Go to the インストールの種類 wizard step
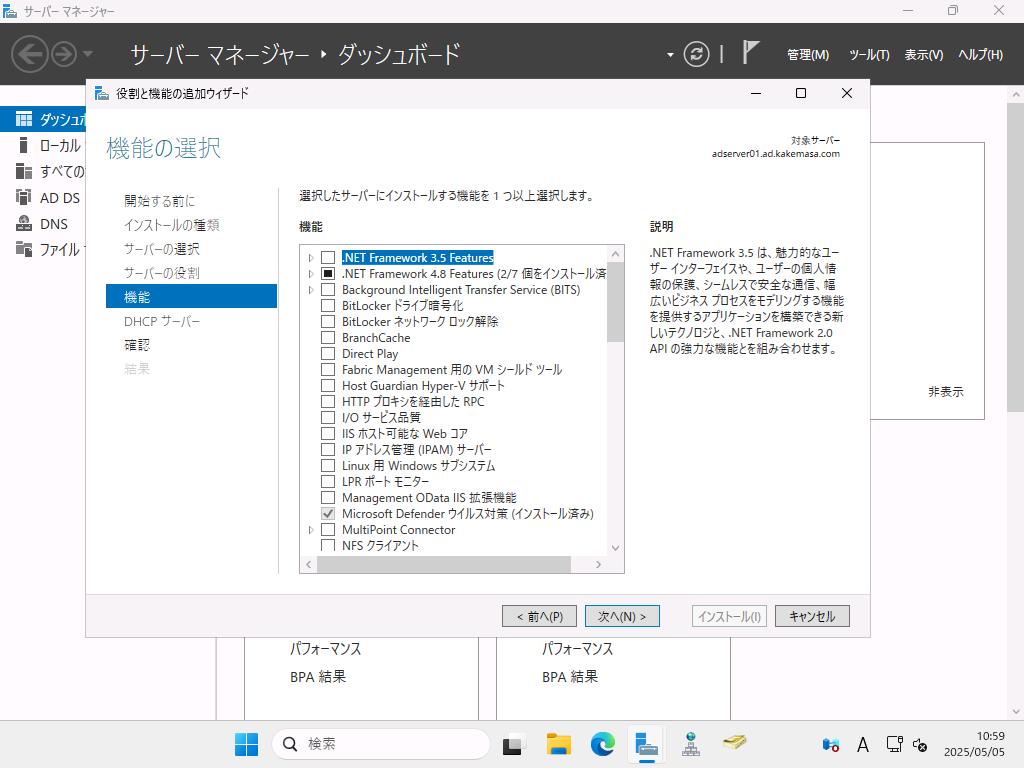 tap(172, 225)
